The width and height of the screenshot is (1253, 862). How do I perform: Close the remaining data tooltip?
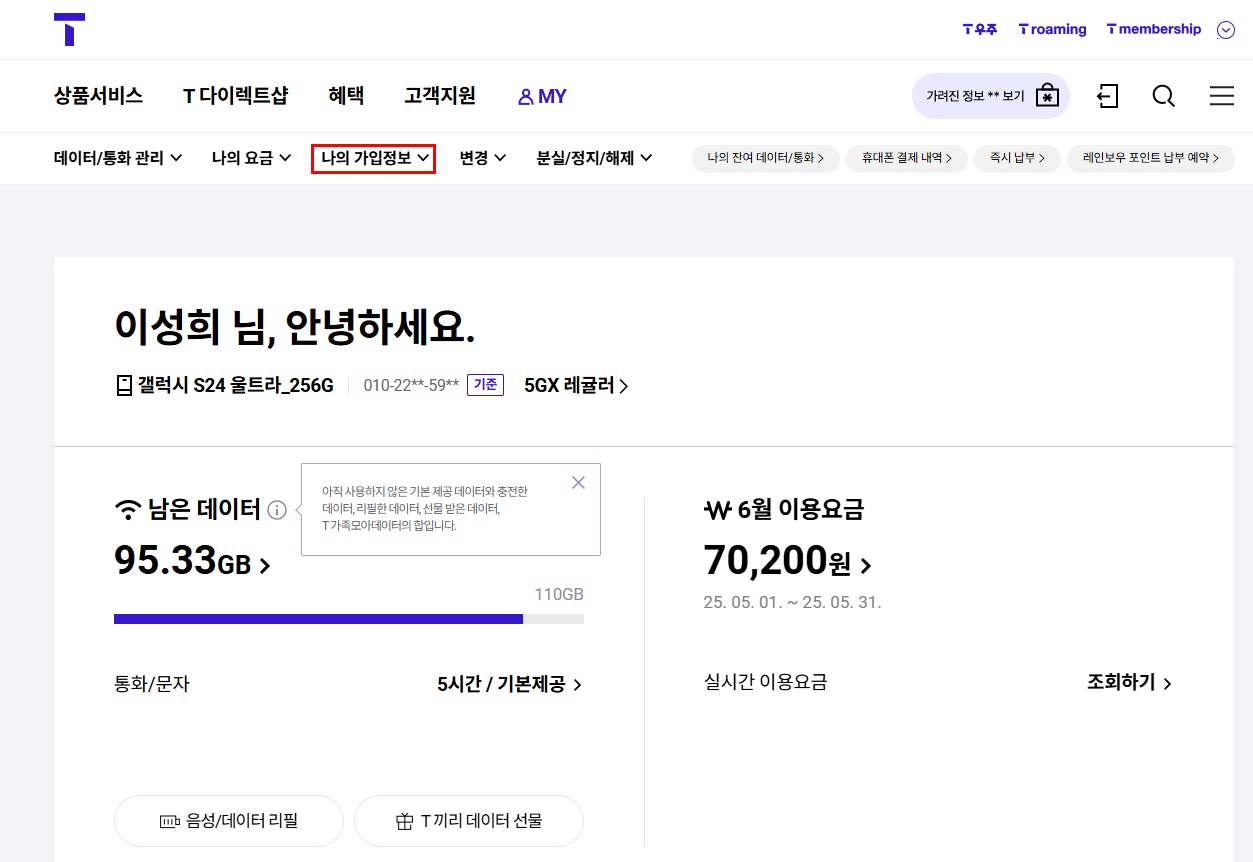[x=578, y=482]
